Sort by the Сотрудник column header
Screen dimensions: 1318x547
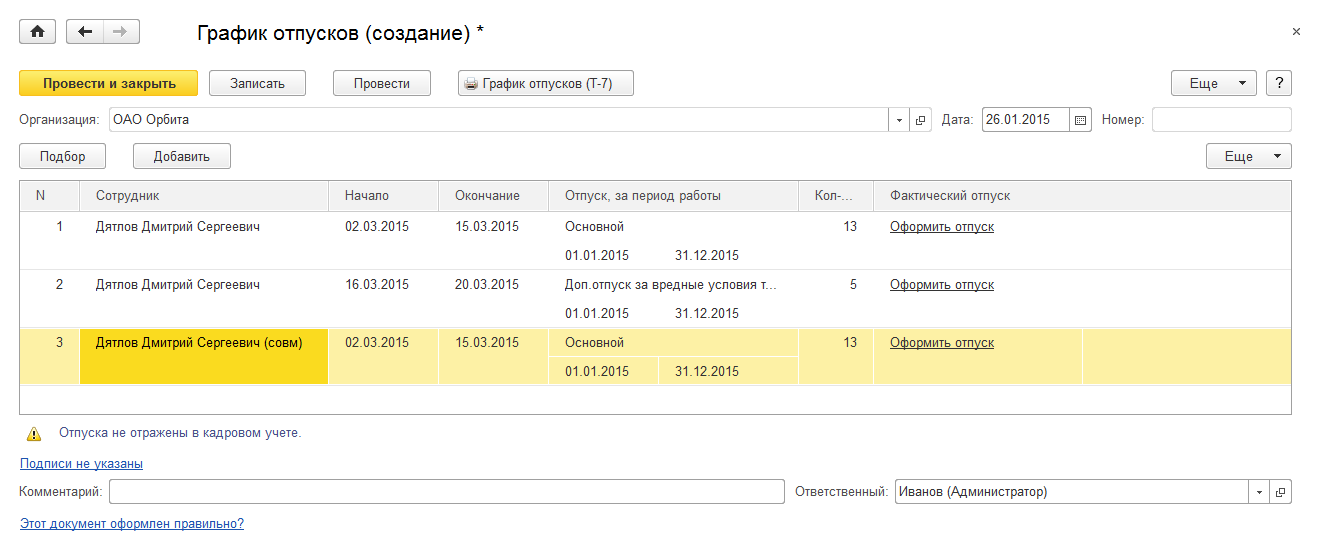[x=128, y=196]
